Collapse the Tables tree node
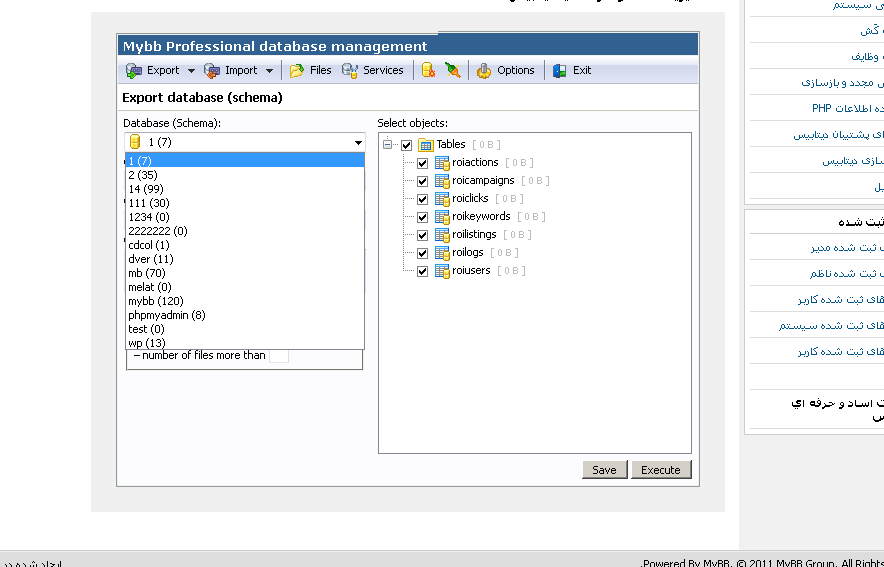Screen dimensions: 884x567 click(388, 145)
